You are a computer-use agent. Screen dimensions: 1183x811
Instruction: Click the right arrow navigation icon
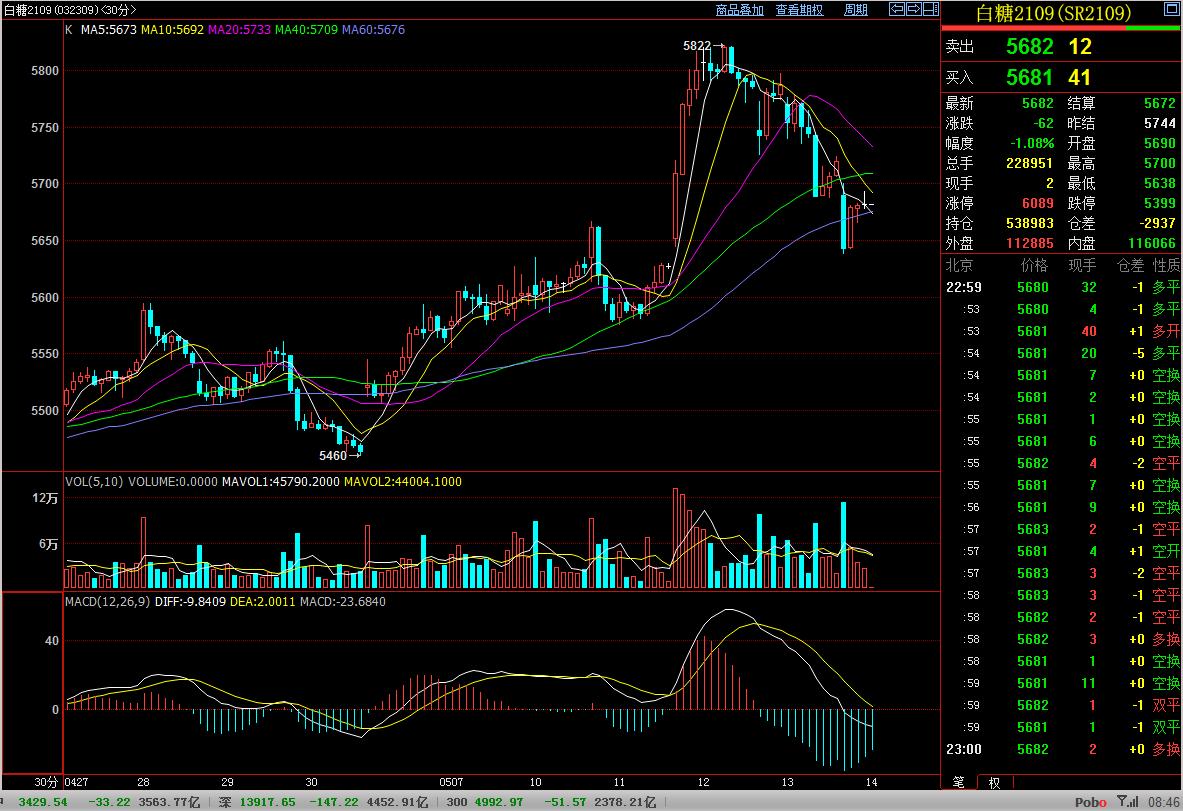pyautogui.click(x=914, y=9)
